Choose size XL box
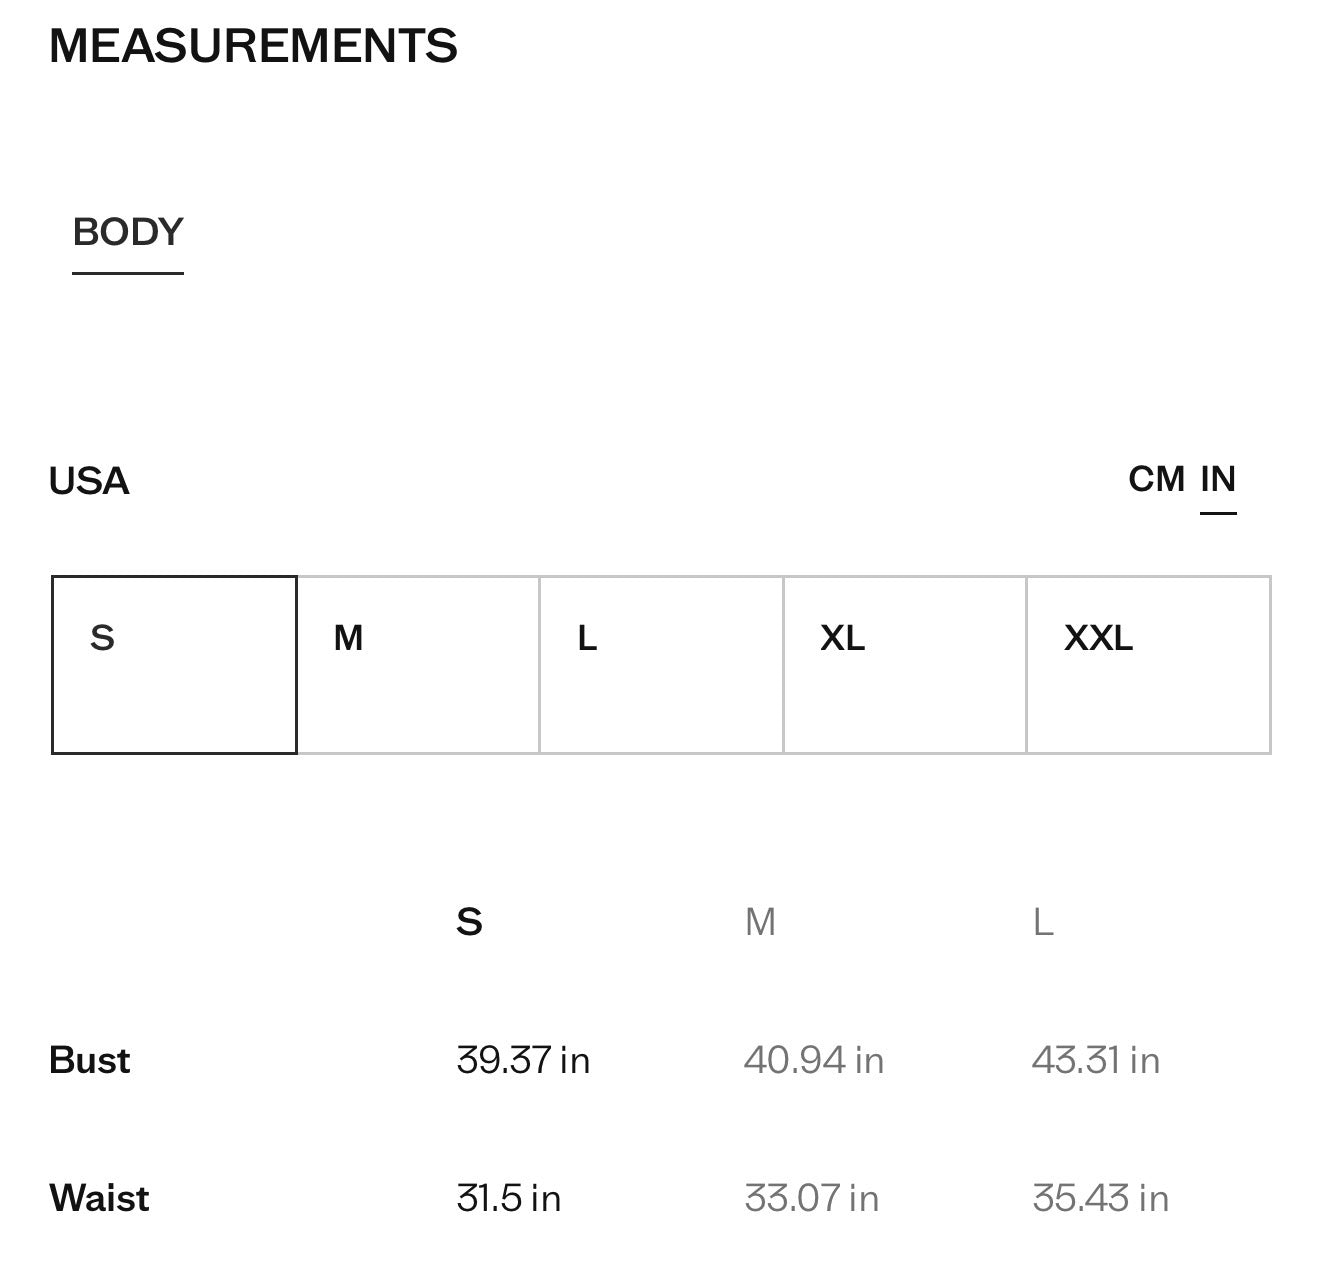Image resolution: width=1320 pixels, height=1285 pixels. (905, 665)
